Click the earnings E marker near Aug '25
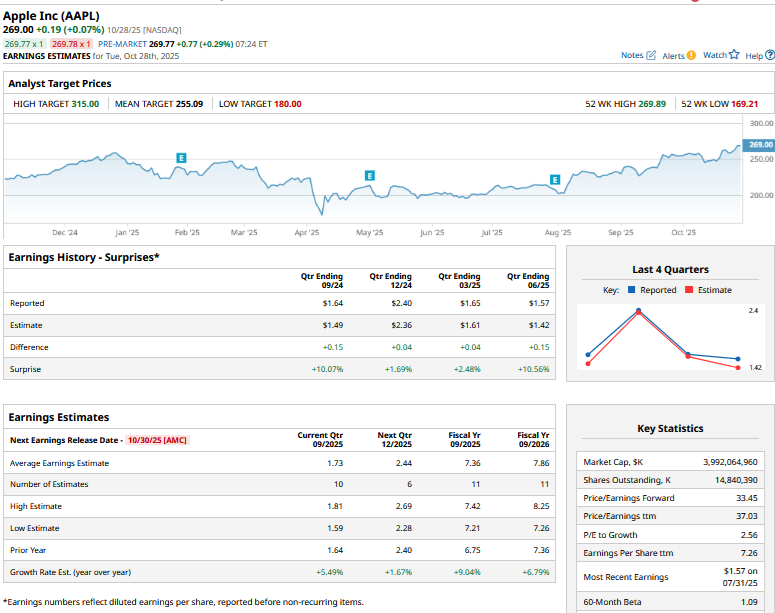 (x=555, y=179)
